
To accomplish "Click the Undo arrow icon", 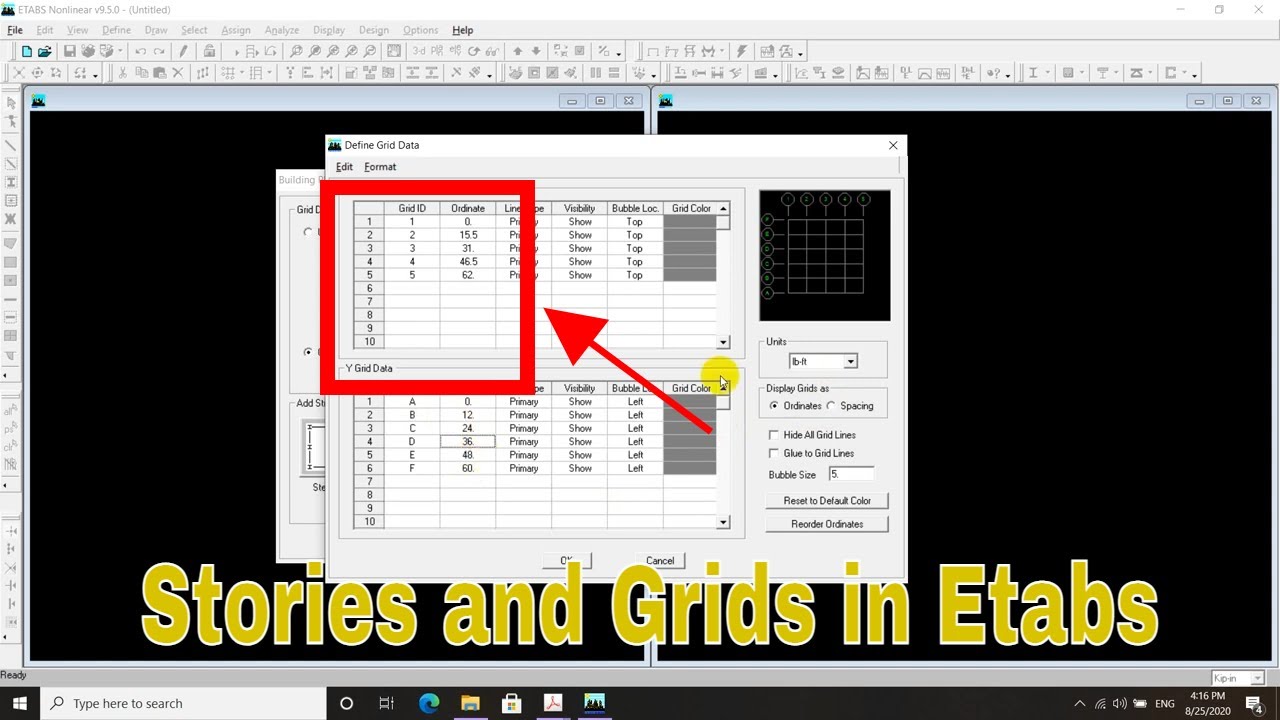I will (141, 51).
